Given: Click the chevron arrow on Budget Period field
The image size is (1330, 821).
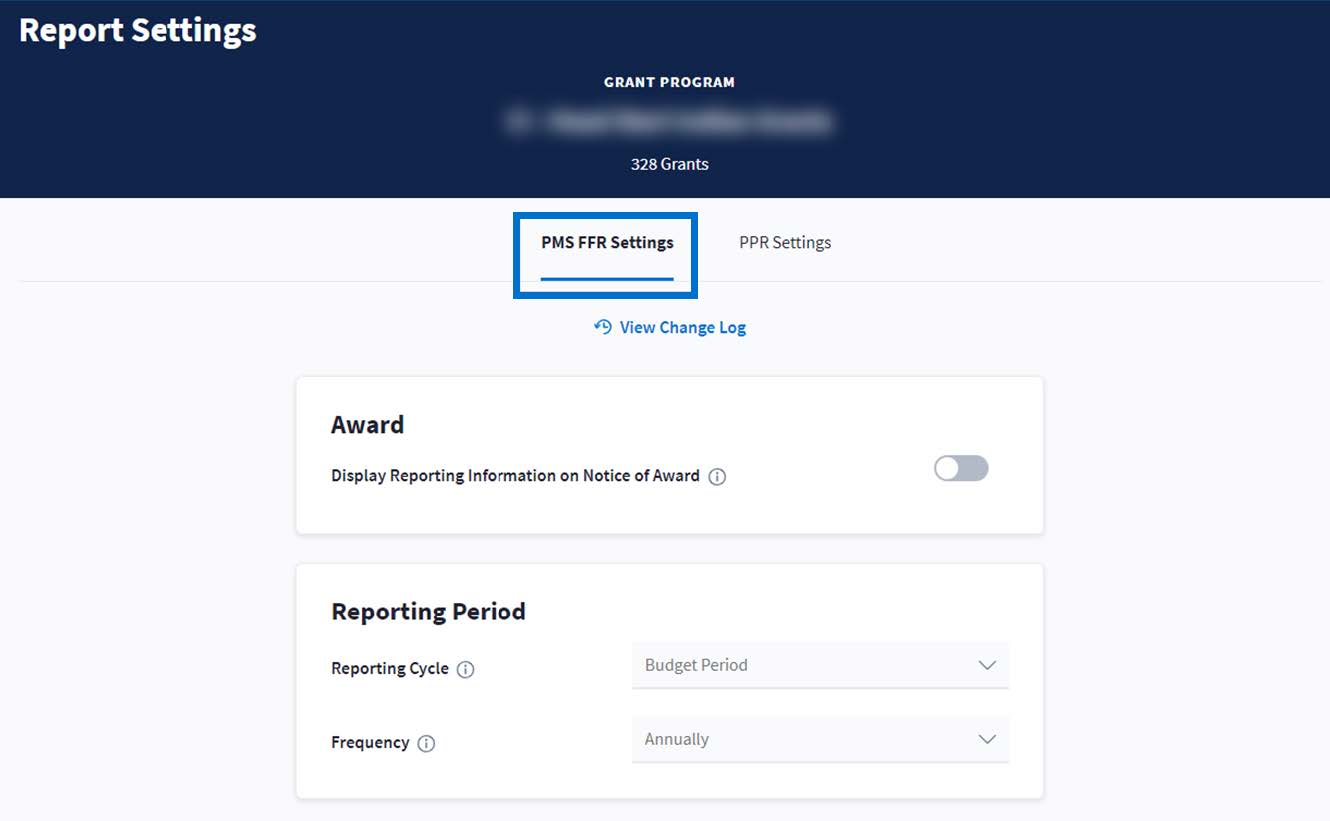Looking at the screenshot, I should [987, 665].
